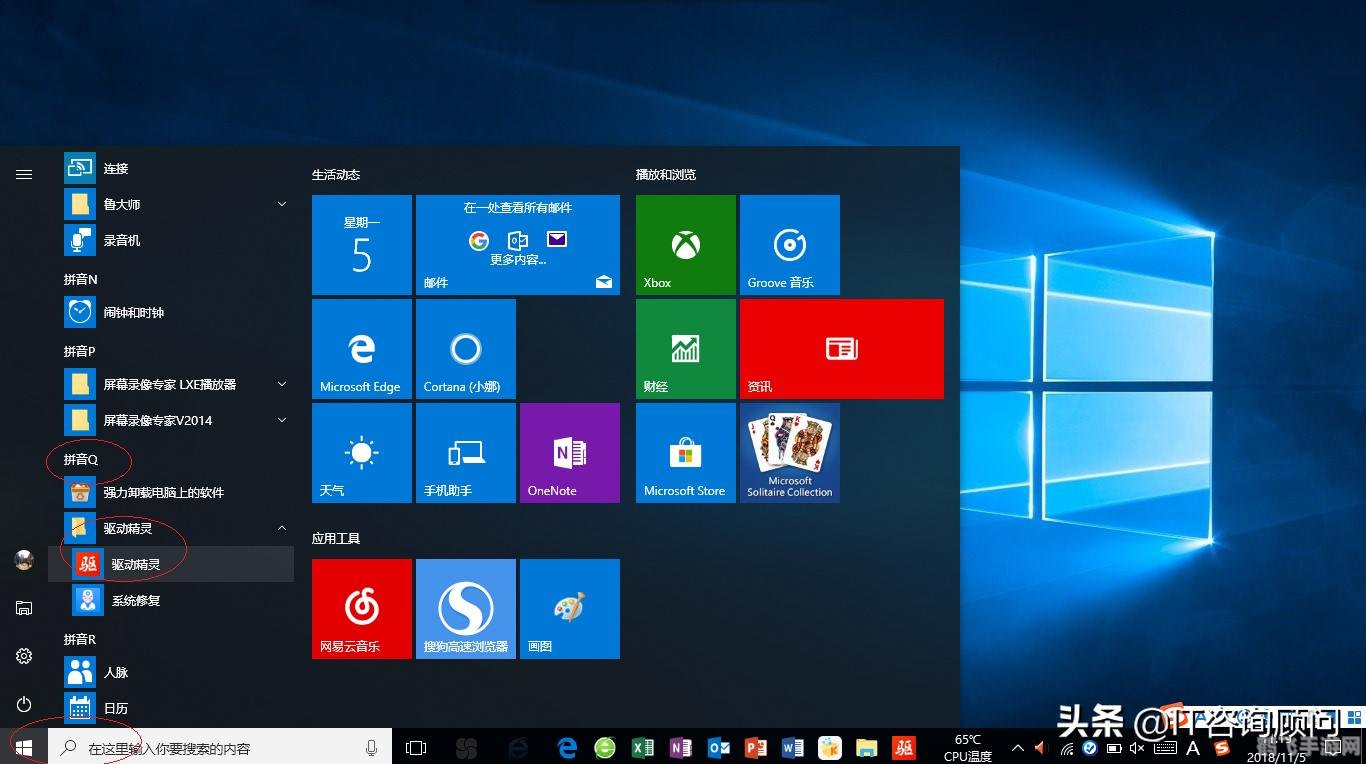Click the bright Edge taskbar icon
1366x764 pixels.
coord(568,747)
